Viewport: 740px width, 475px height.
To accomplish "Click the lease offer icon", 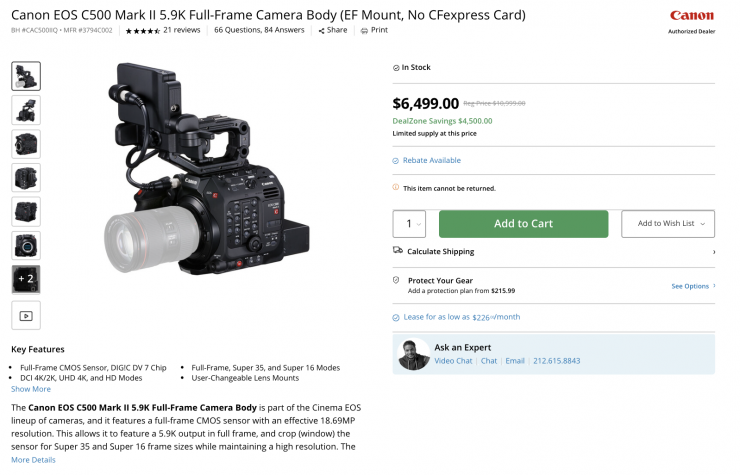I will (x=396, y=317).
